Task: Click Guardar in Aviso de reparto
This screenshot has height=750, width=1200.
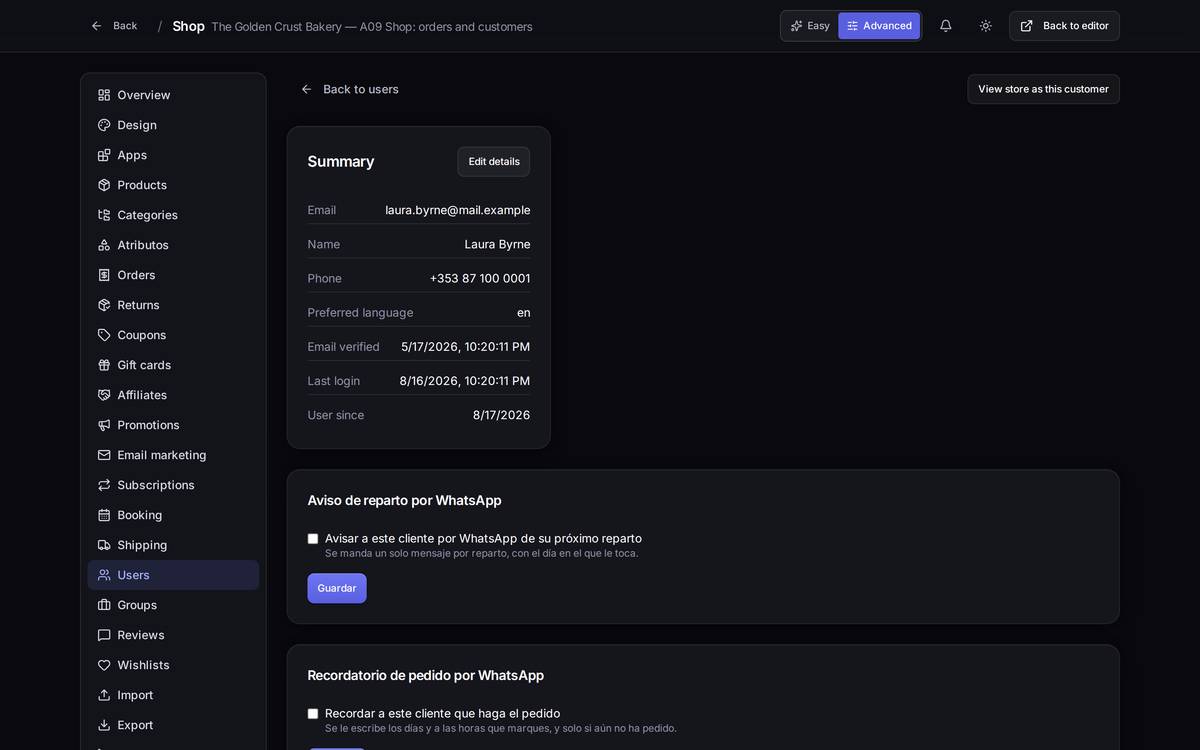Action: [x=337, y=588]
